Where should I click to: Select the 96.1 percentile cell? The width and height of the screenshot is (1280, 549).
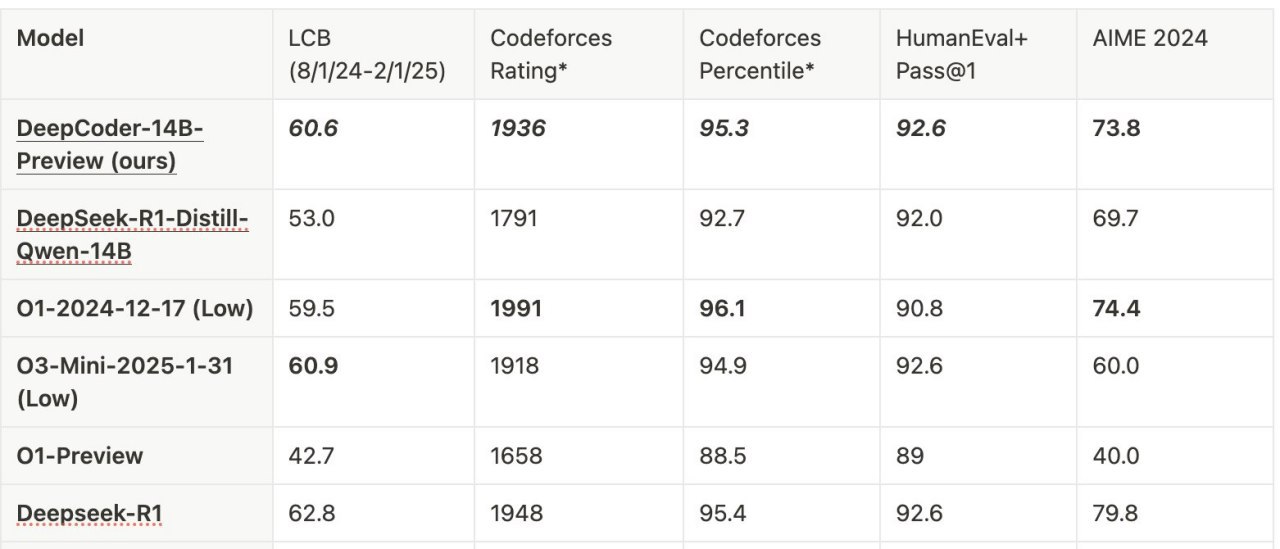(x=721, y=309)
